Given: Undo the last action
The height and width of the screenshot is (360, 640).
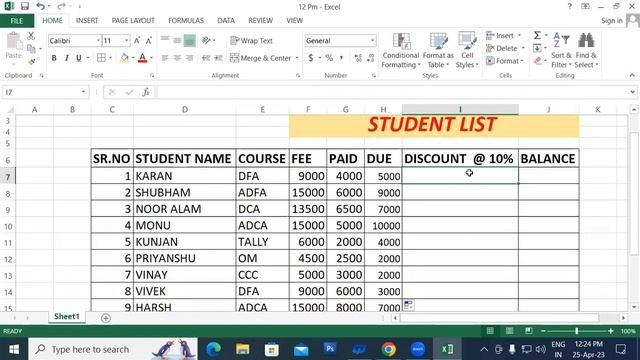Looking at the screenshot, I should coord(40,6).
